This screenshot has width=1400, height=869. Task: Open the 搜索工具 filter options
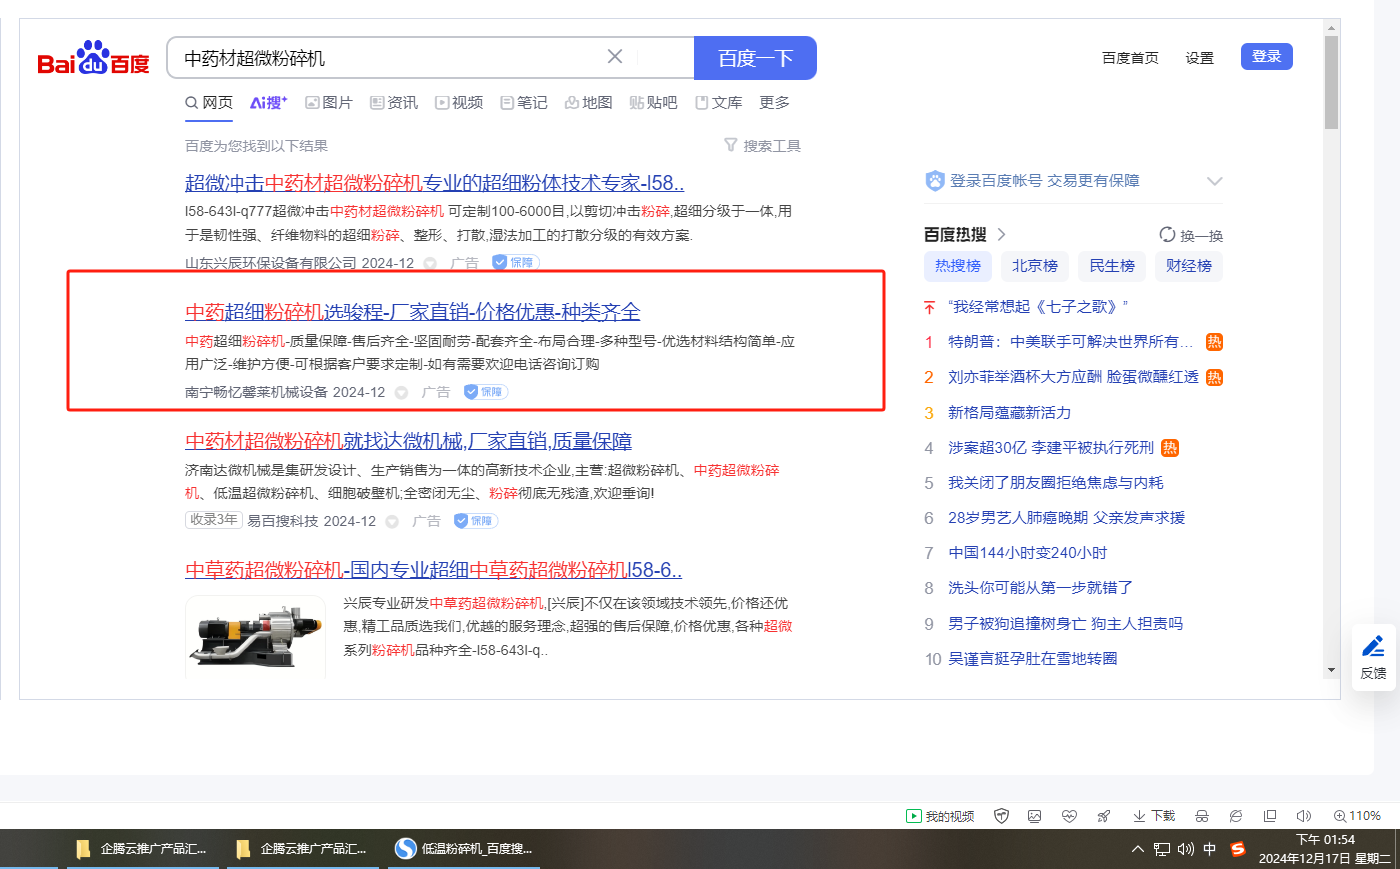[762, 146]
